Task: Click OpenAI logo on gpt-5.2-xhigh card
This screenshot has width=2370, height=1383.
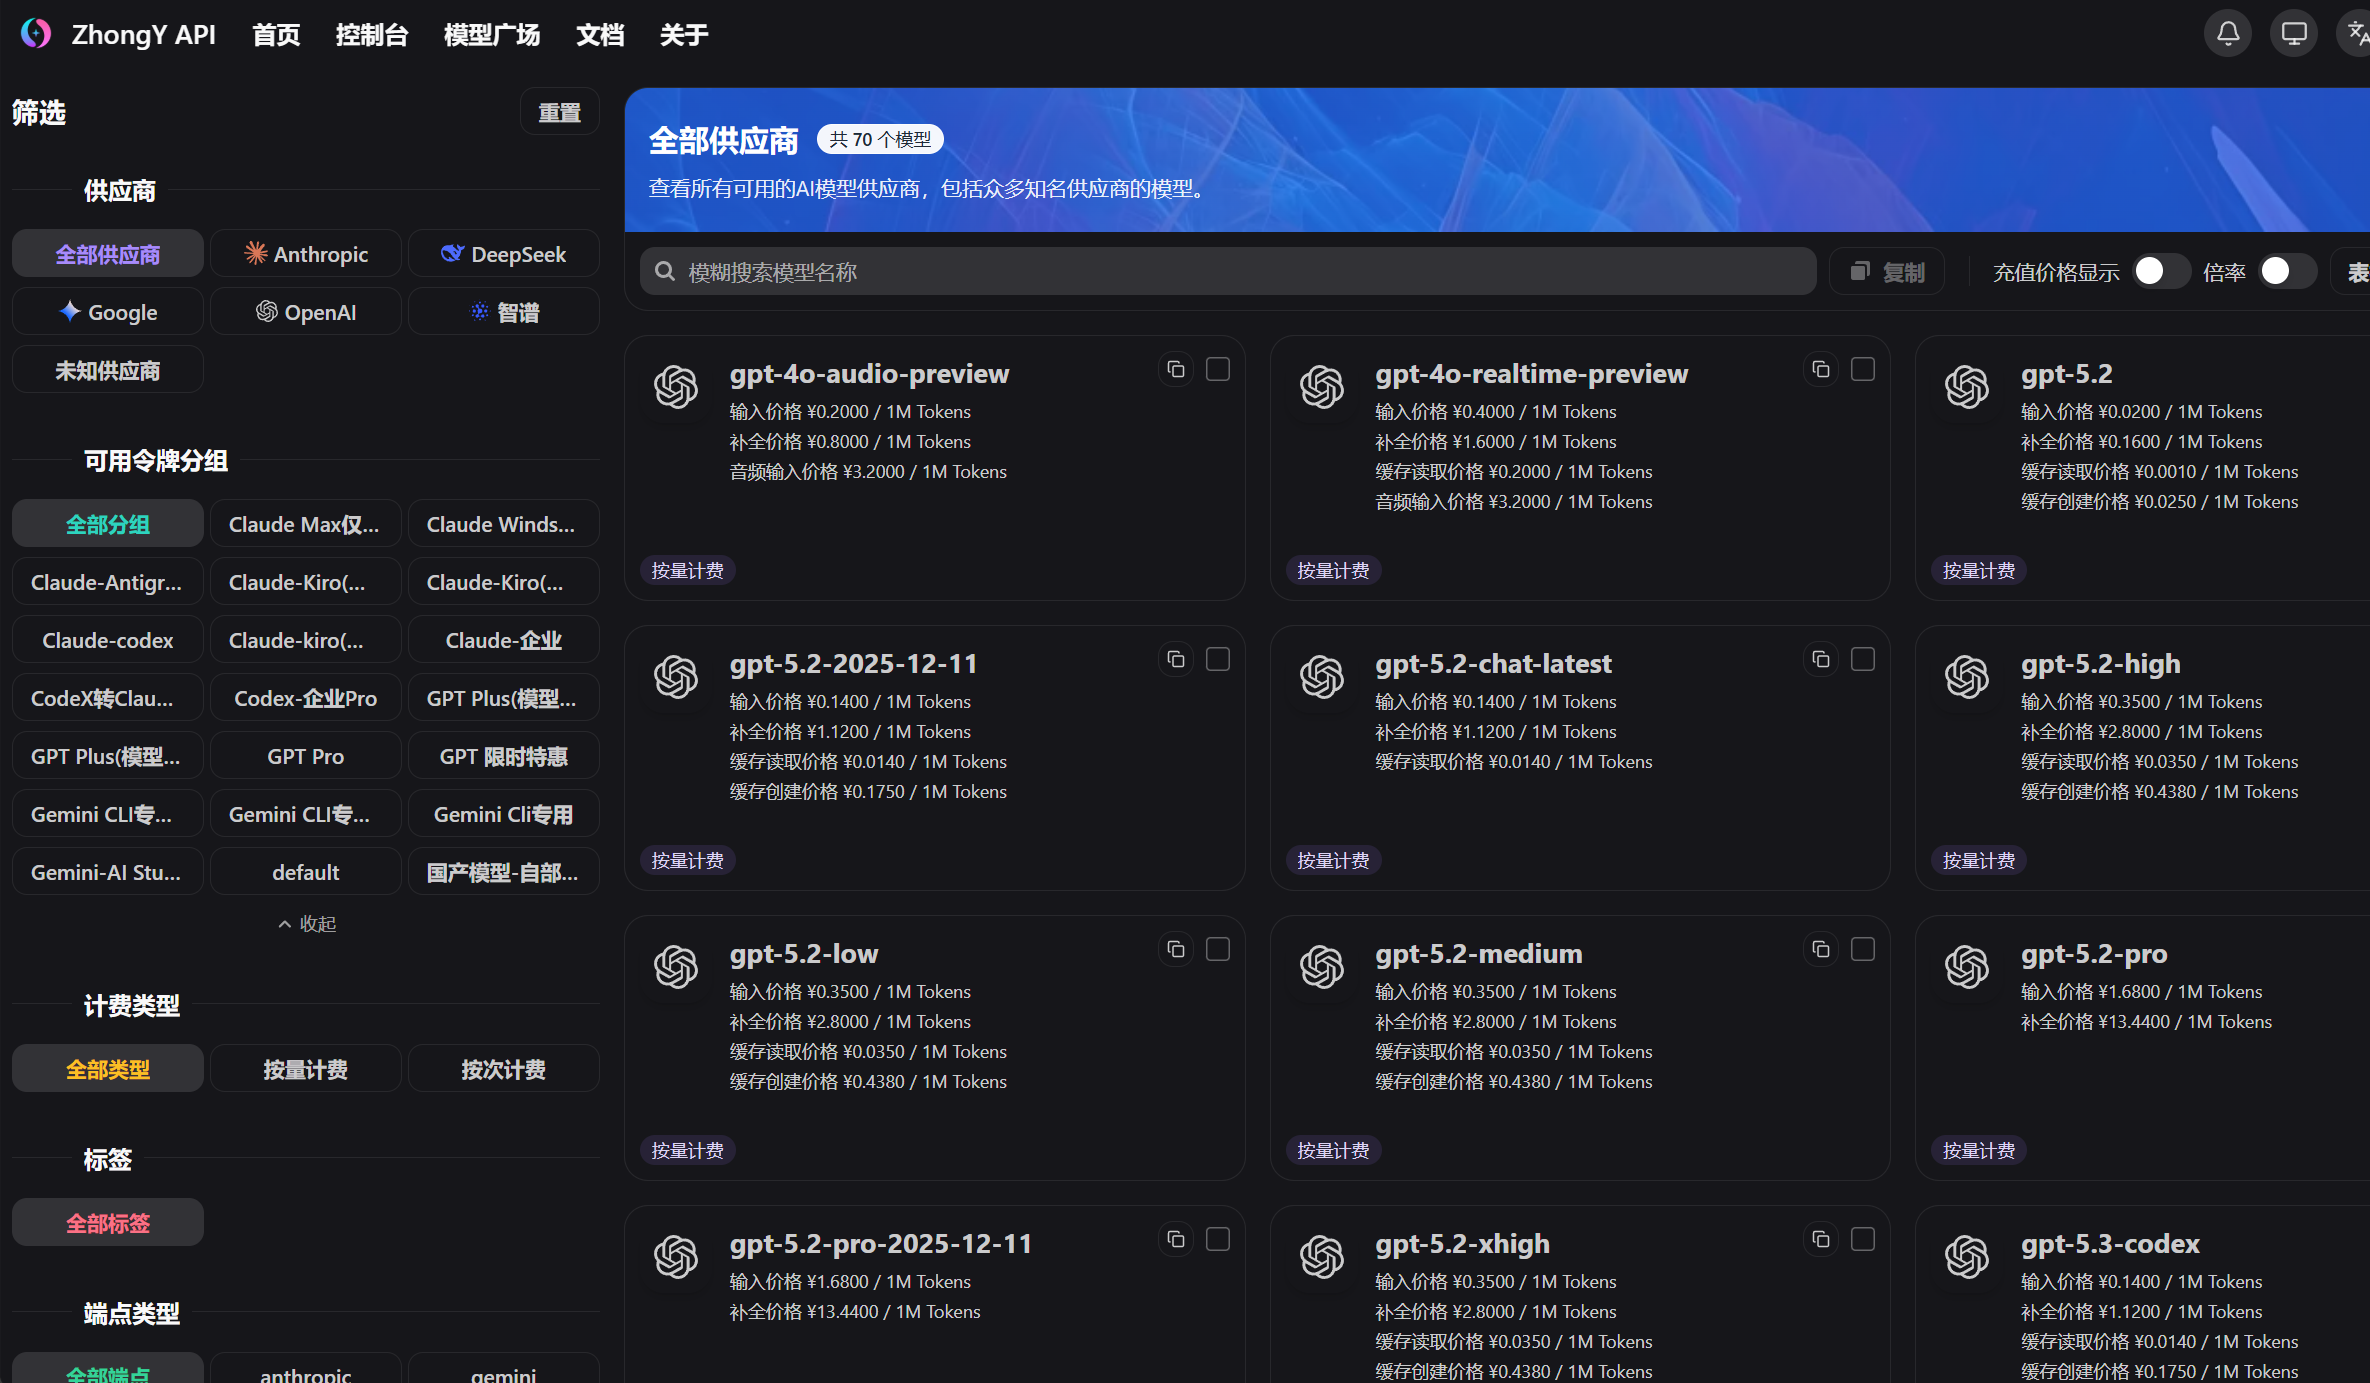Action: click(1322, 1257)
